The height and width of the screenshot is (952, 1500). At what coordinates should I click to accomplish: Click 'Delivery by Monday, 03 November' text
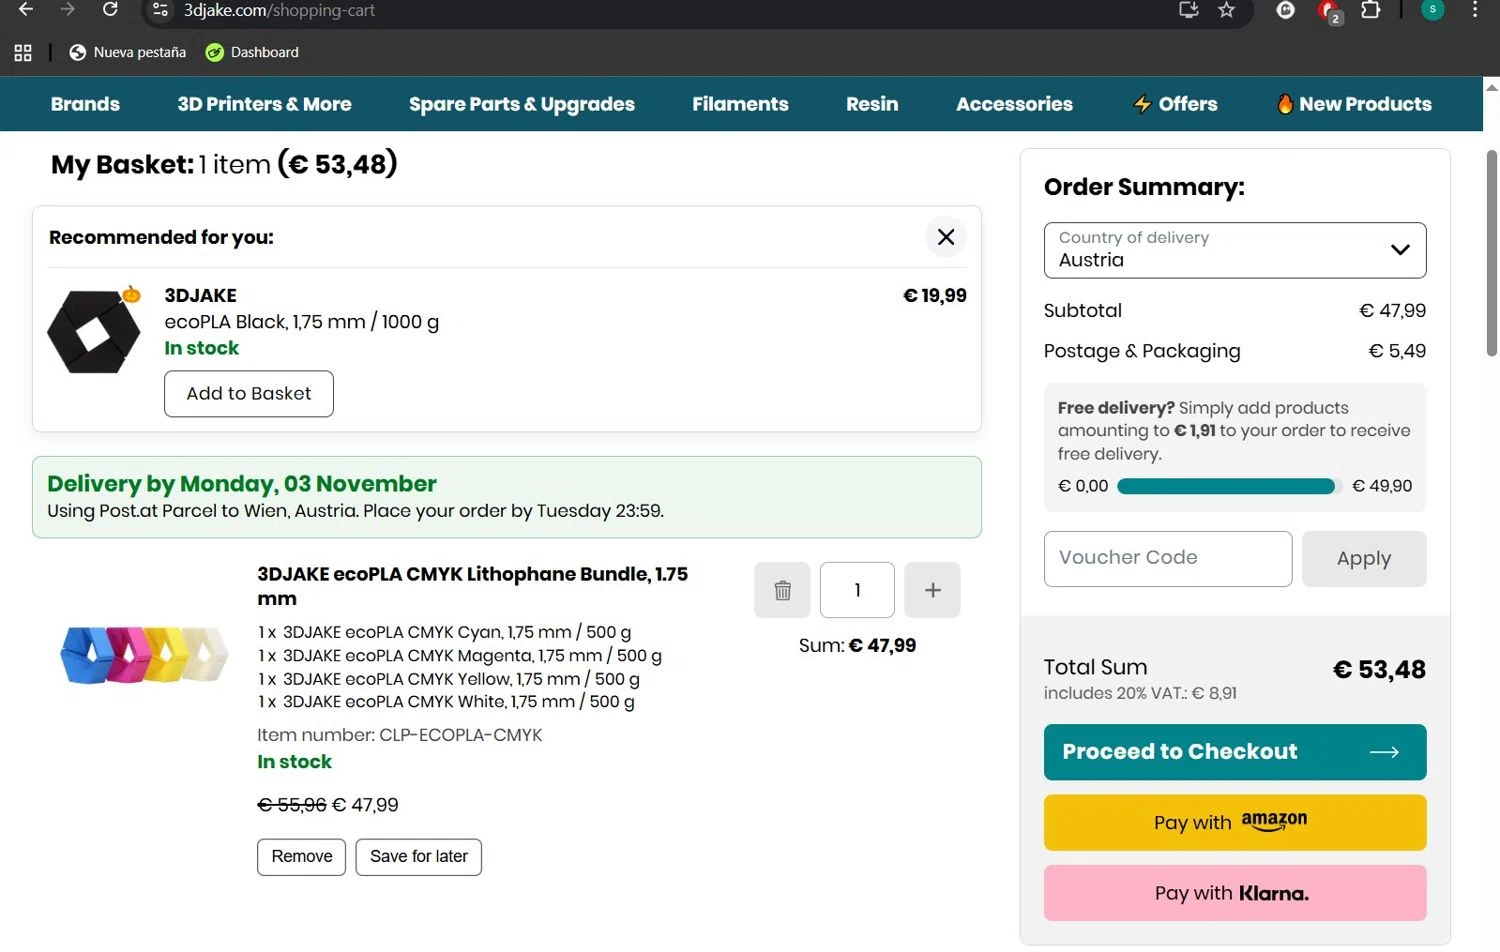pos(242,484)
